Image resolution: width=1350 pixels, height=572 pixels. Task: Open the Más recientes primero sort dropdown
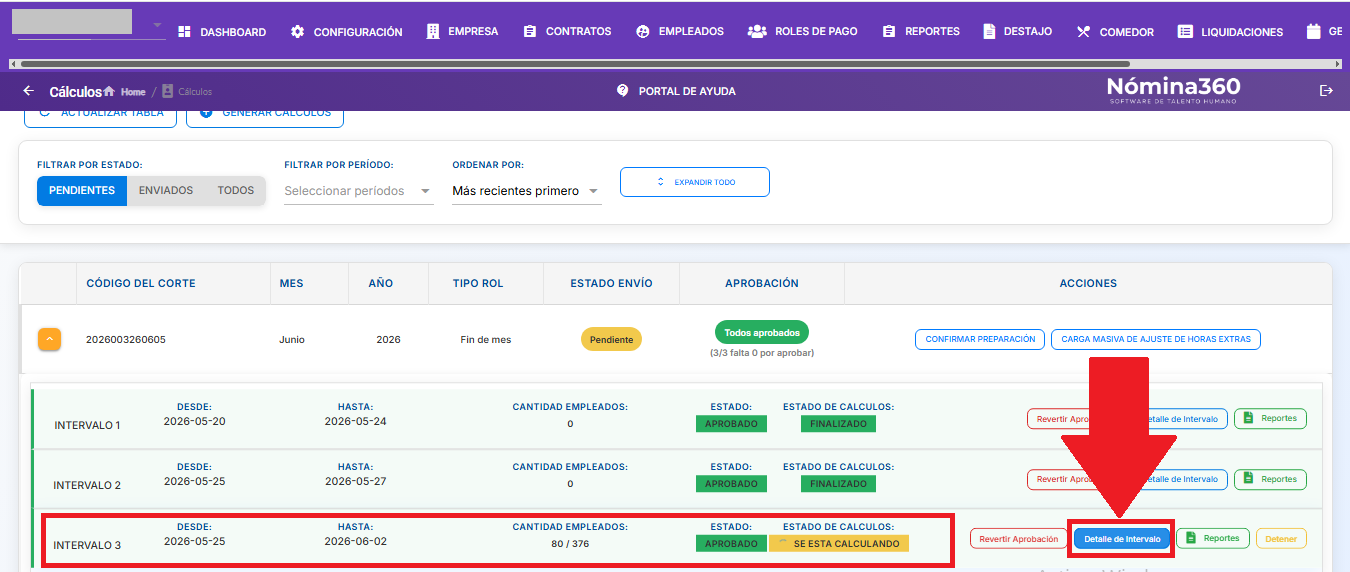pos(527,191)
